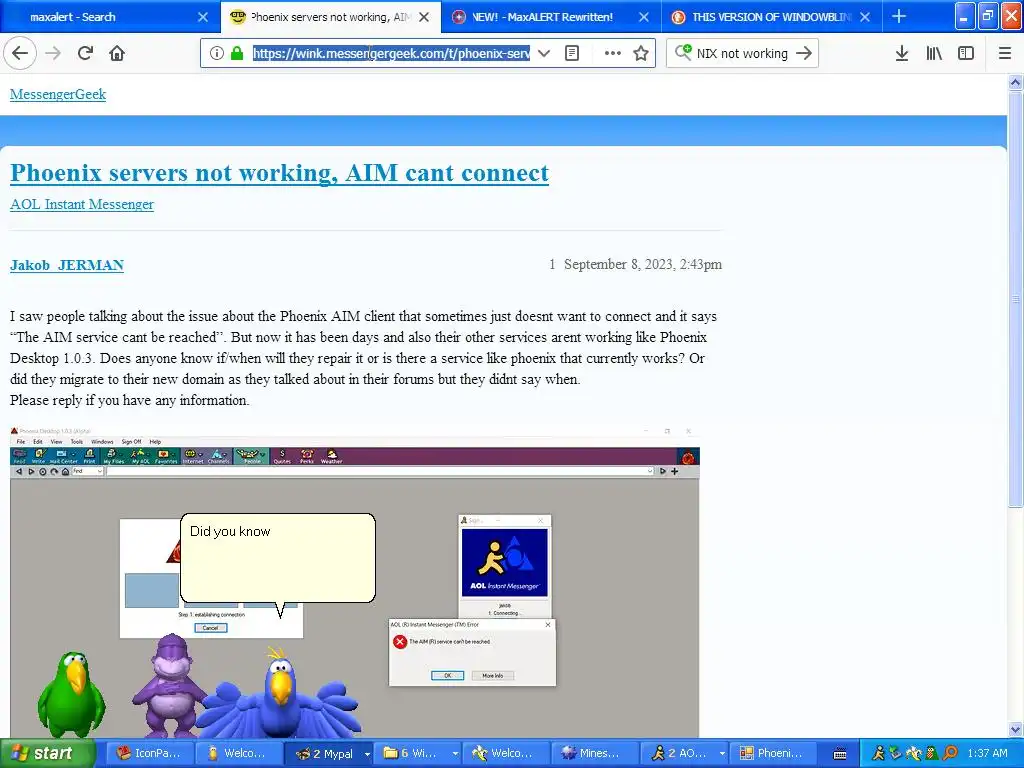Click the 'Did you know' speech balloon
Viewport: 1024px width, 768px height.
point(278,558)
